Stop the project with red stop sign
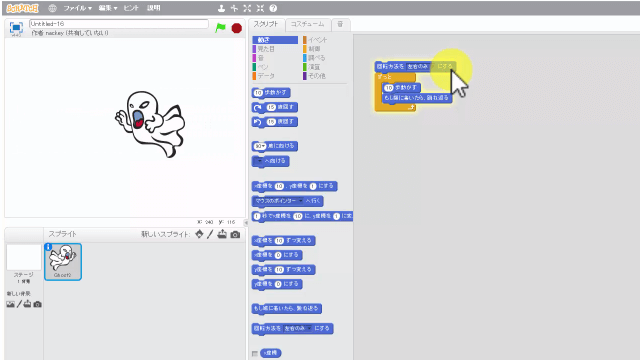The image size is (640, 360). pos(237,28)
